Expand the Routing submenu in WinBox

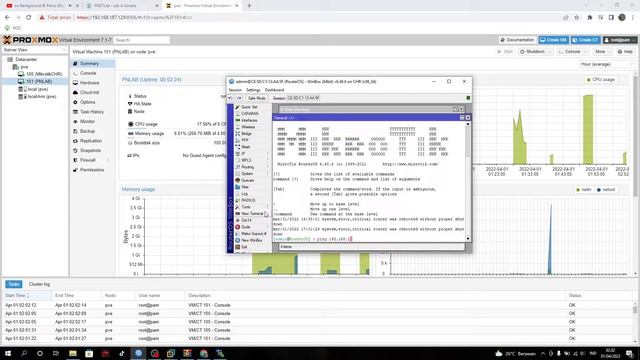pos(252,167)
